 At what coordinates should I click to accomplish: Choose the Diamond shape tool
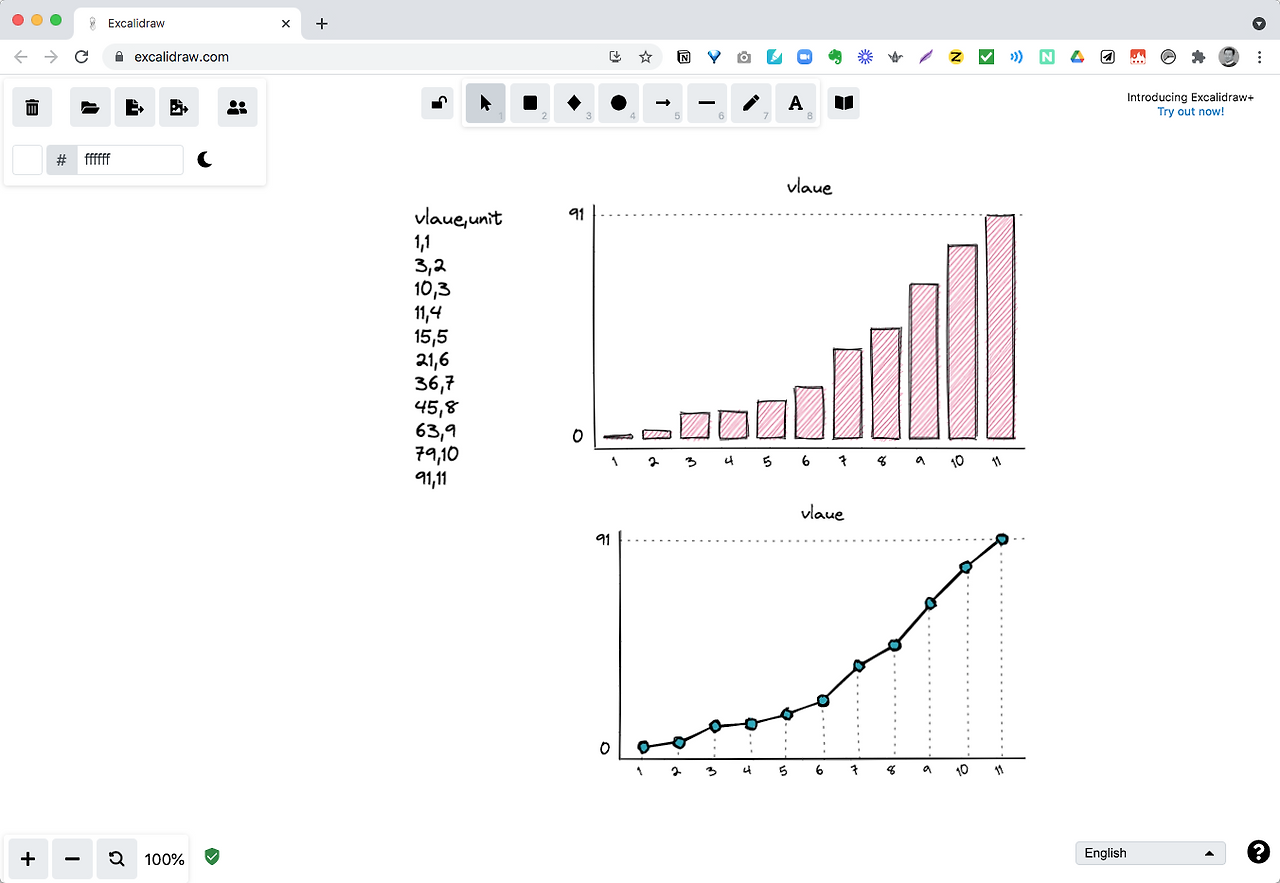[574, 103]
